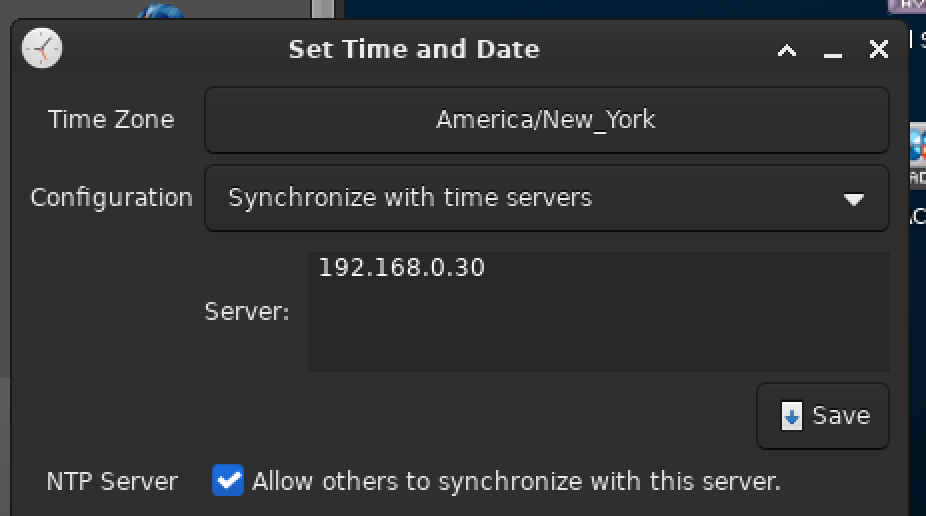Image resolution: width=926 pixels, height=516 pixels.
Task: Minimize the Set Time and Date window
Action: tap(833, 50)
